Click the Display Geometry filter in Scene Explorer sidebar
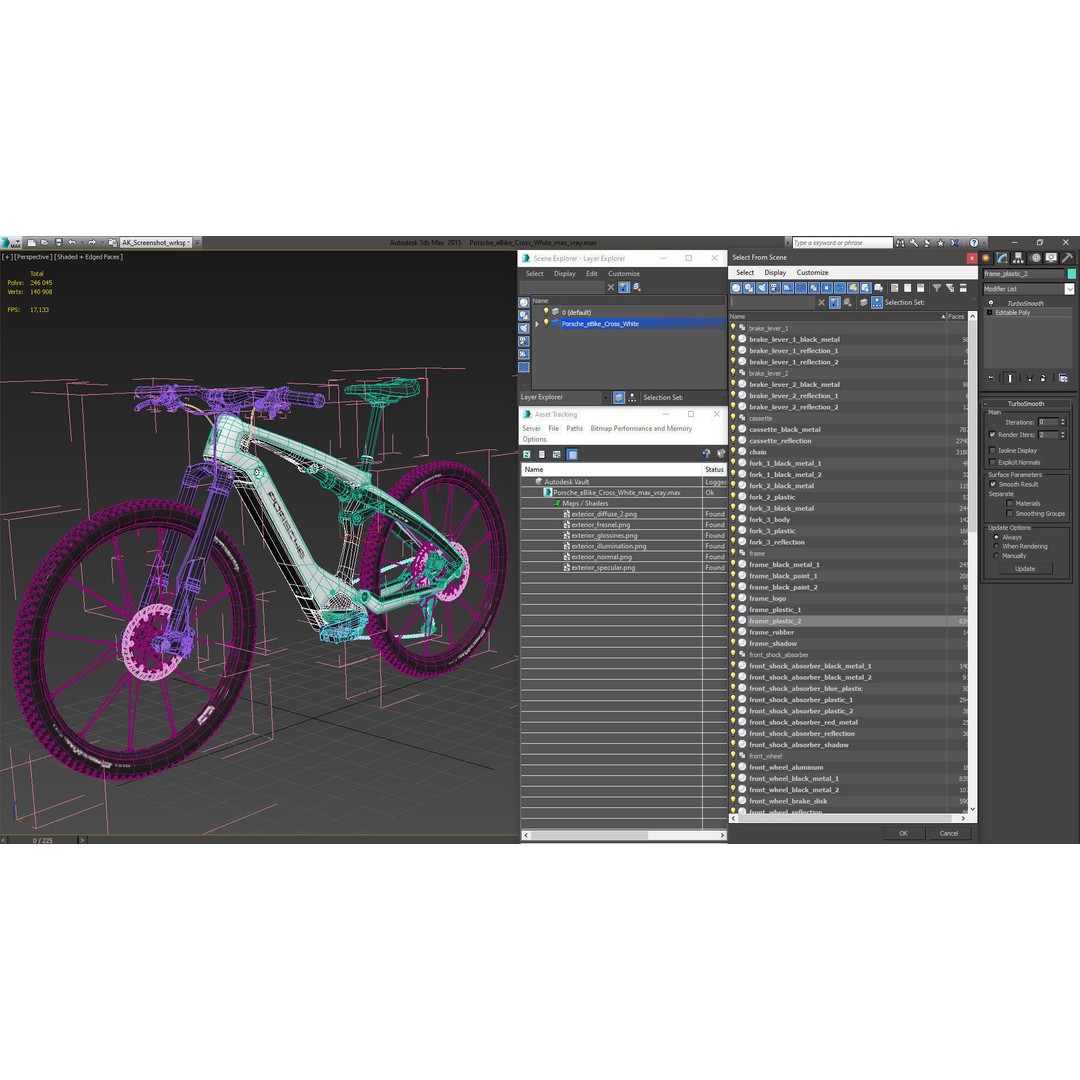The image size is (1080, 1080). pyautogui.click(x=524, y=303)
